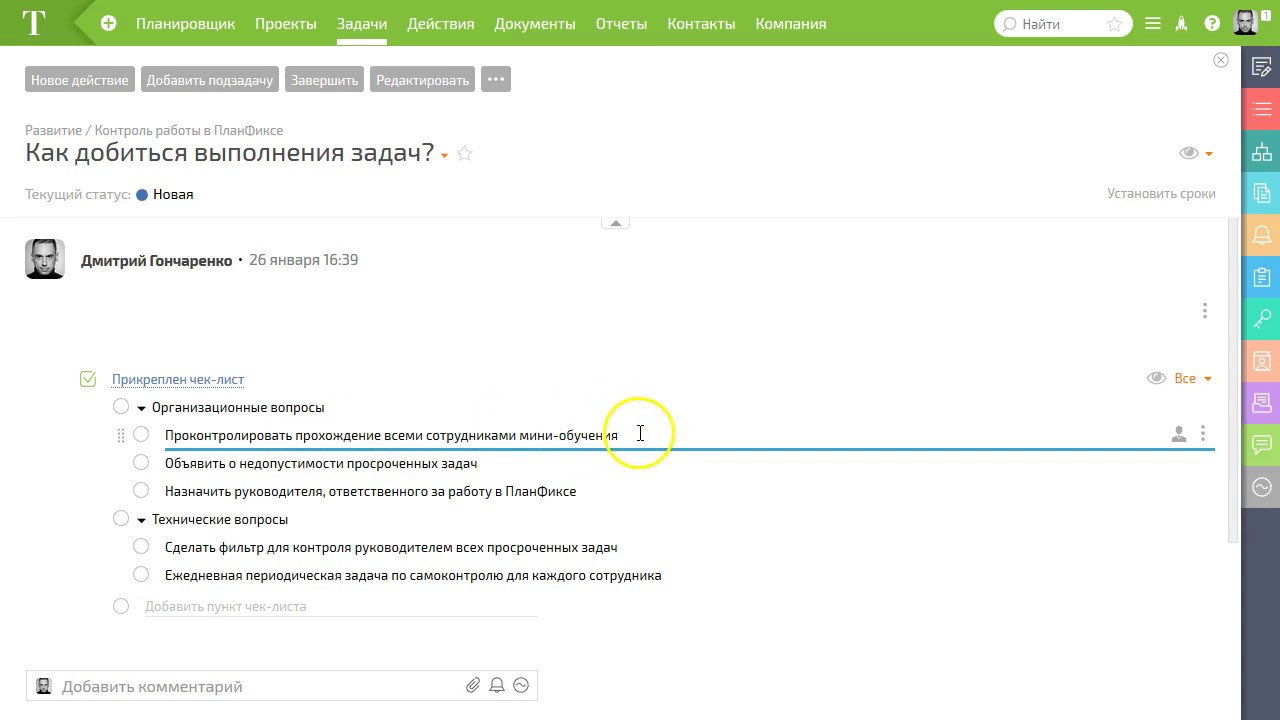The image size is (1280, 720).
Task: Open the '...' more actions button
Action: pos(496,79)
